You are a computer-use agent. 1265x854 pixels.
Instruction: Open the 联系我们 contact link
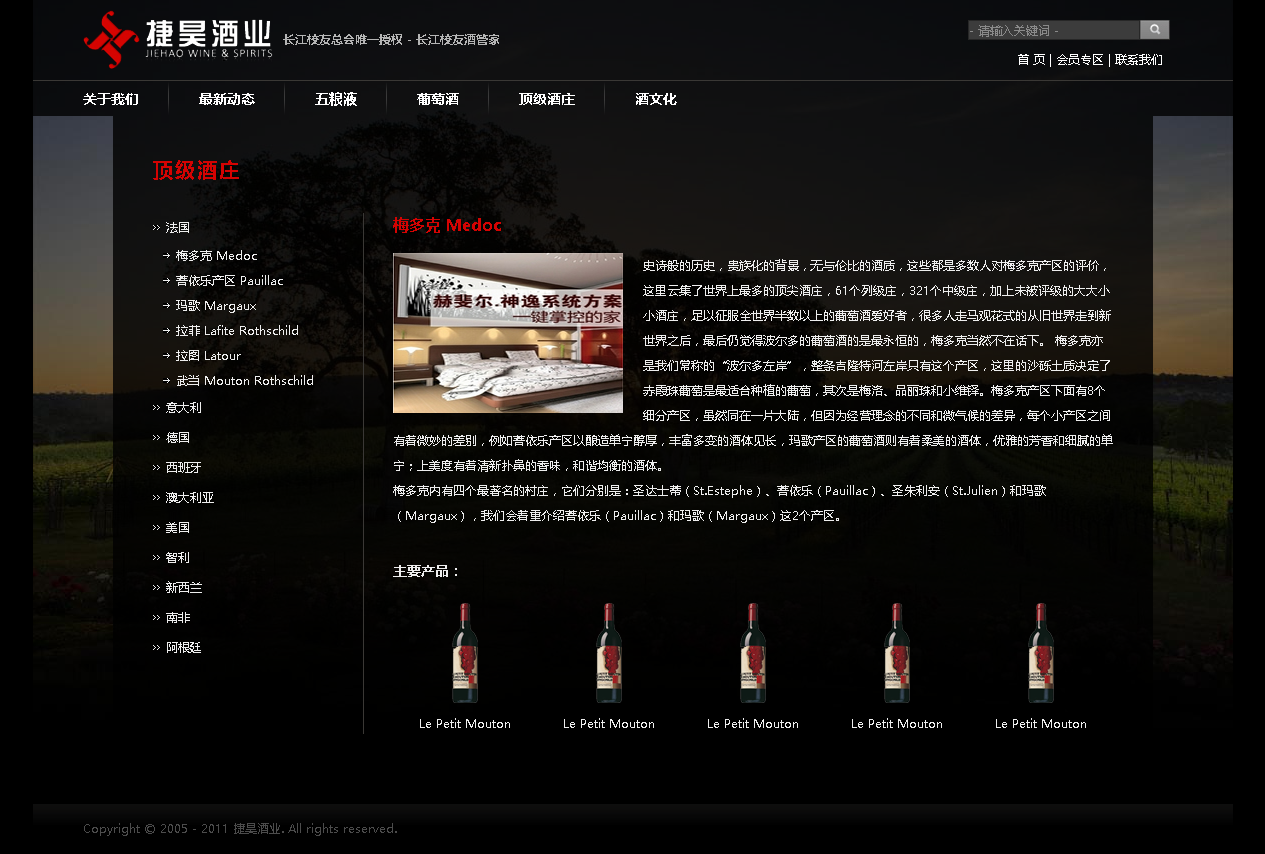tap(1139, 60)
